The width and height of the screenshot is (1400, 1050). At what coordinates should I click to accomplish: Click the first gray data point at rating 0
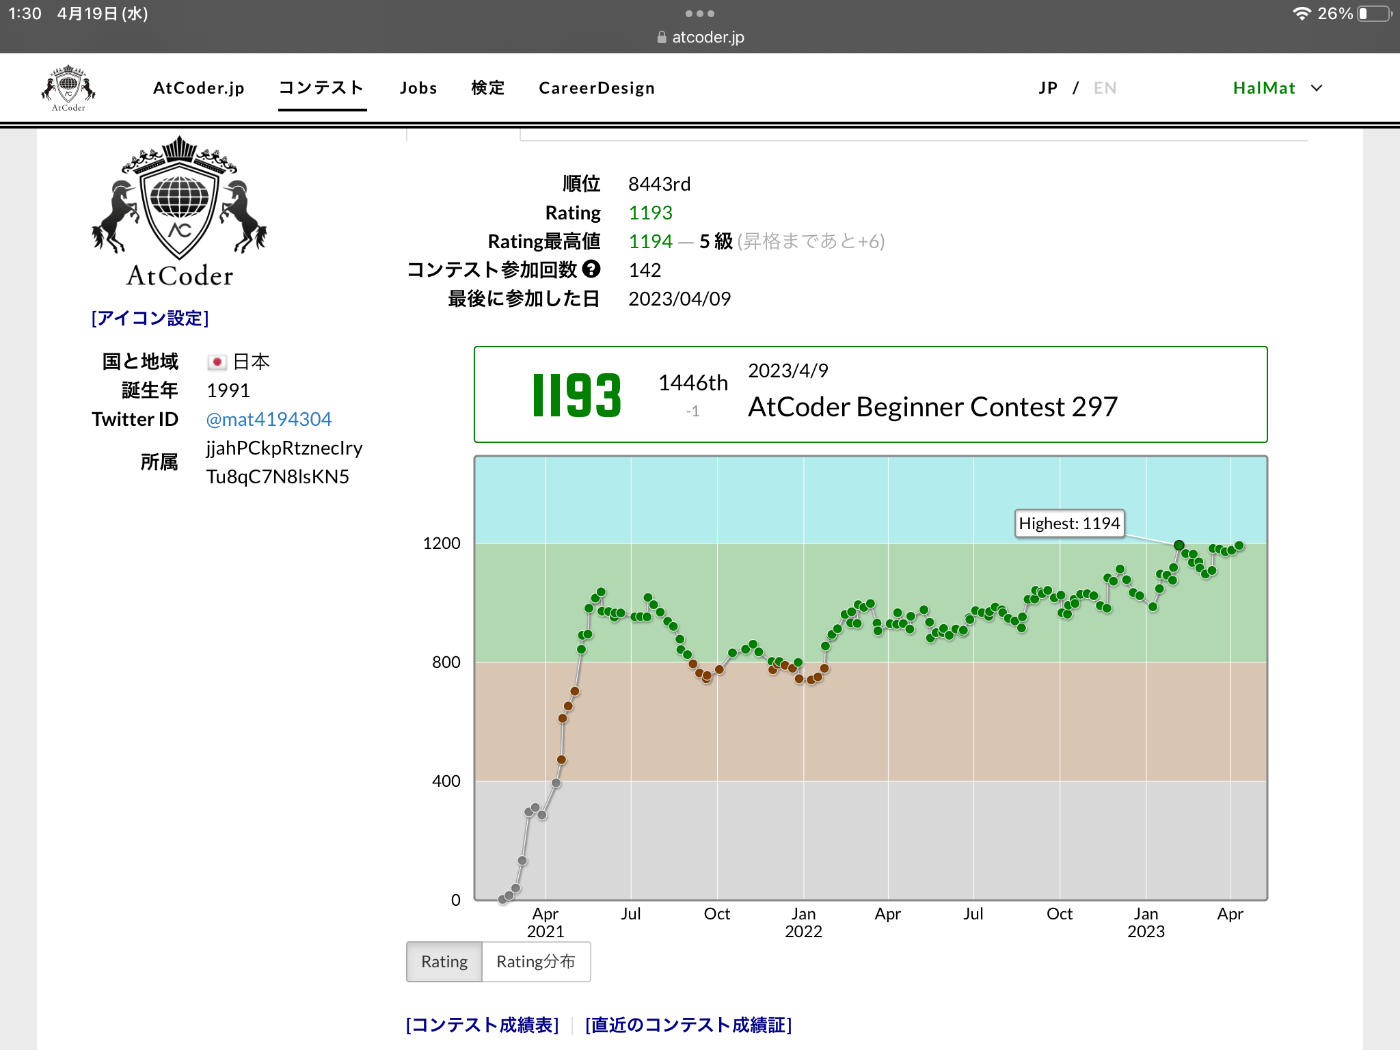tap(503, 899)
